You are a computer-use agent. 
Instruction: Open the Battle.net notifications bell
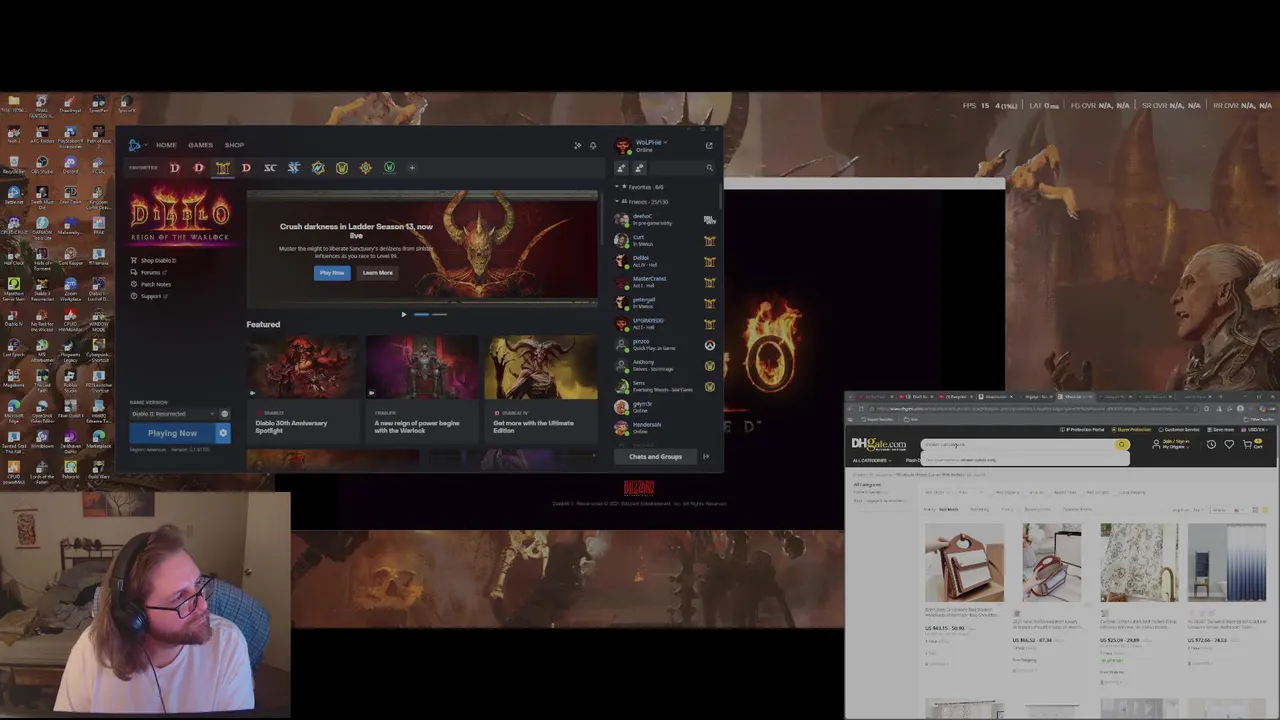[x=593, y=146]
